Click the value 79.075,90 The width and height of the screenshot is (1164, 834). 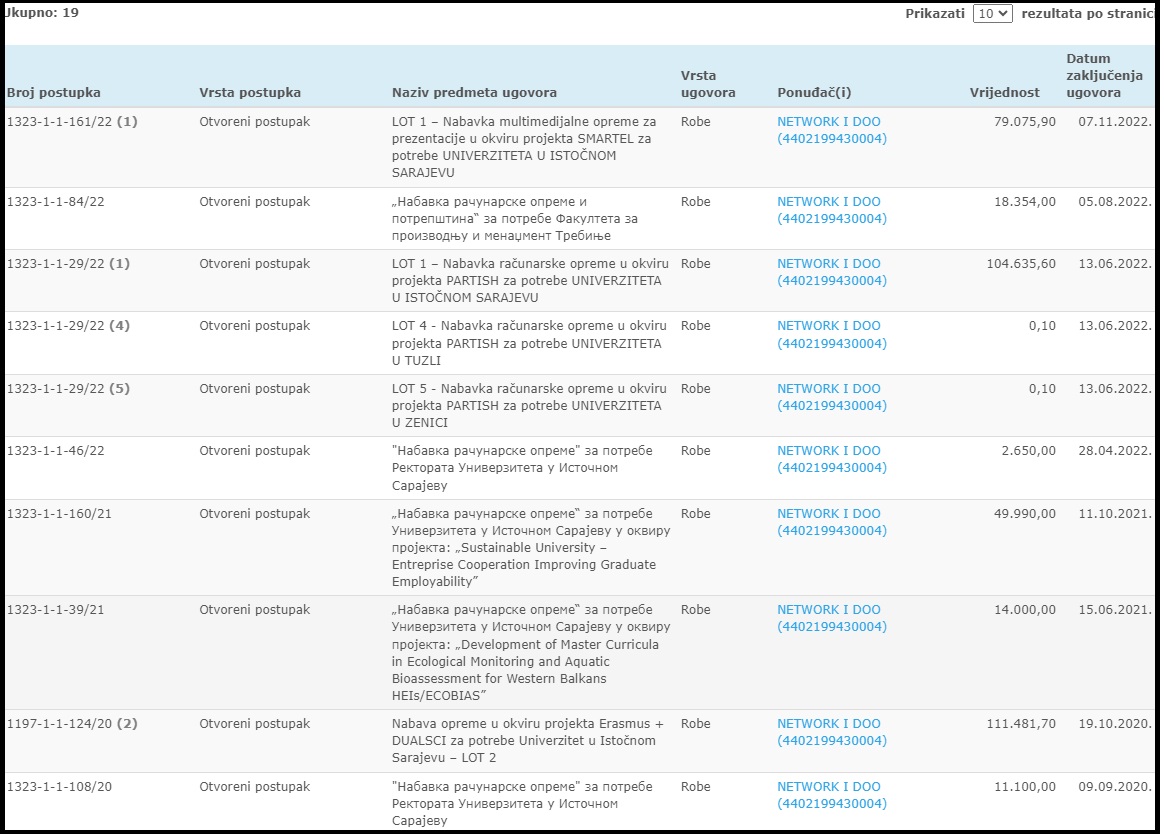coord(1024,121)
